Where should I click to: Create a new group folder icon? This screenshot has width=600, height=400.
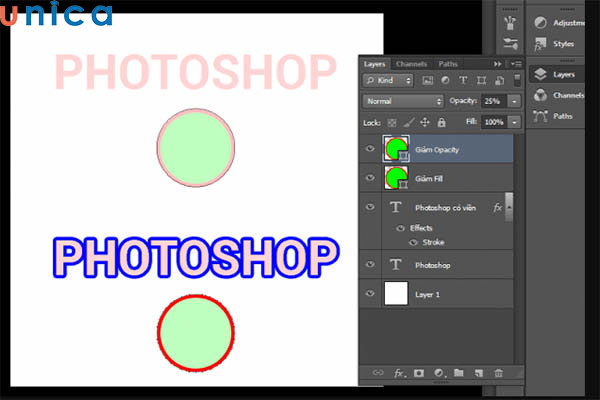tap(459, 372)
